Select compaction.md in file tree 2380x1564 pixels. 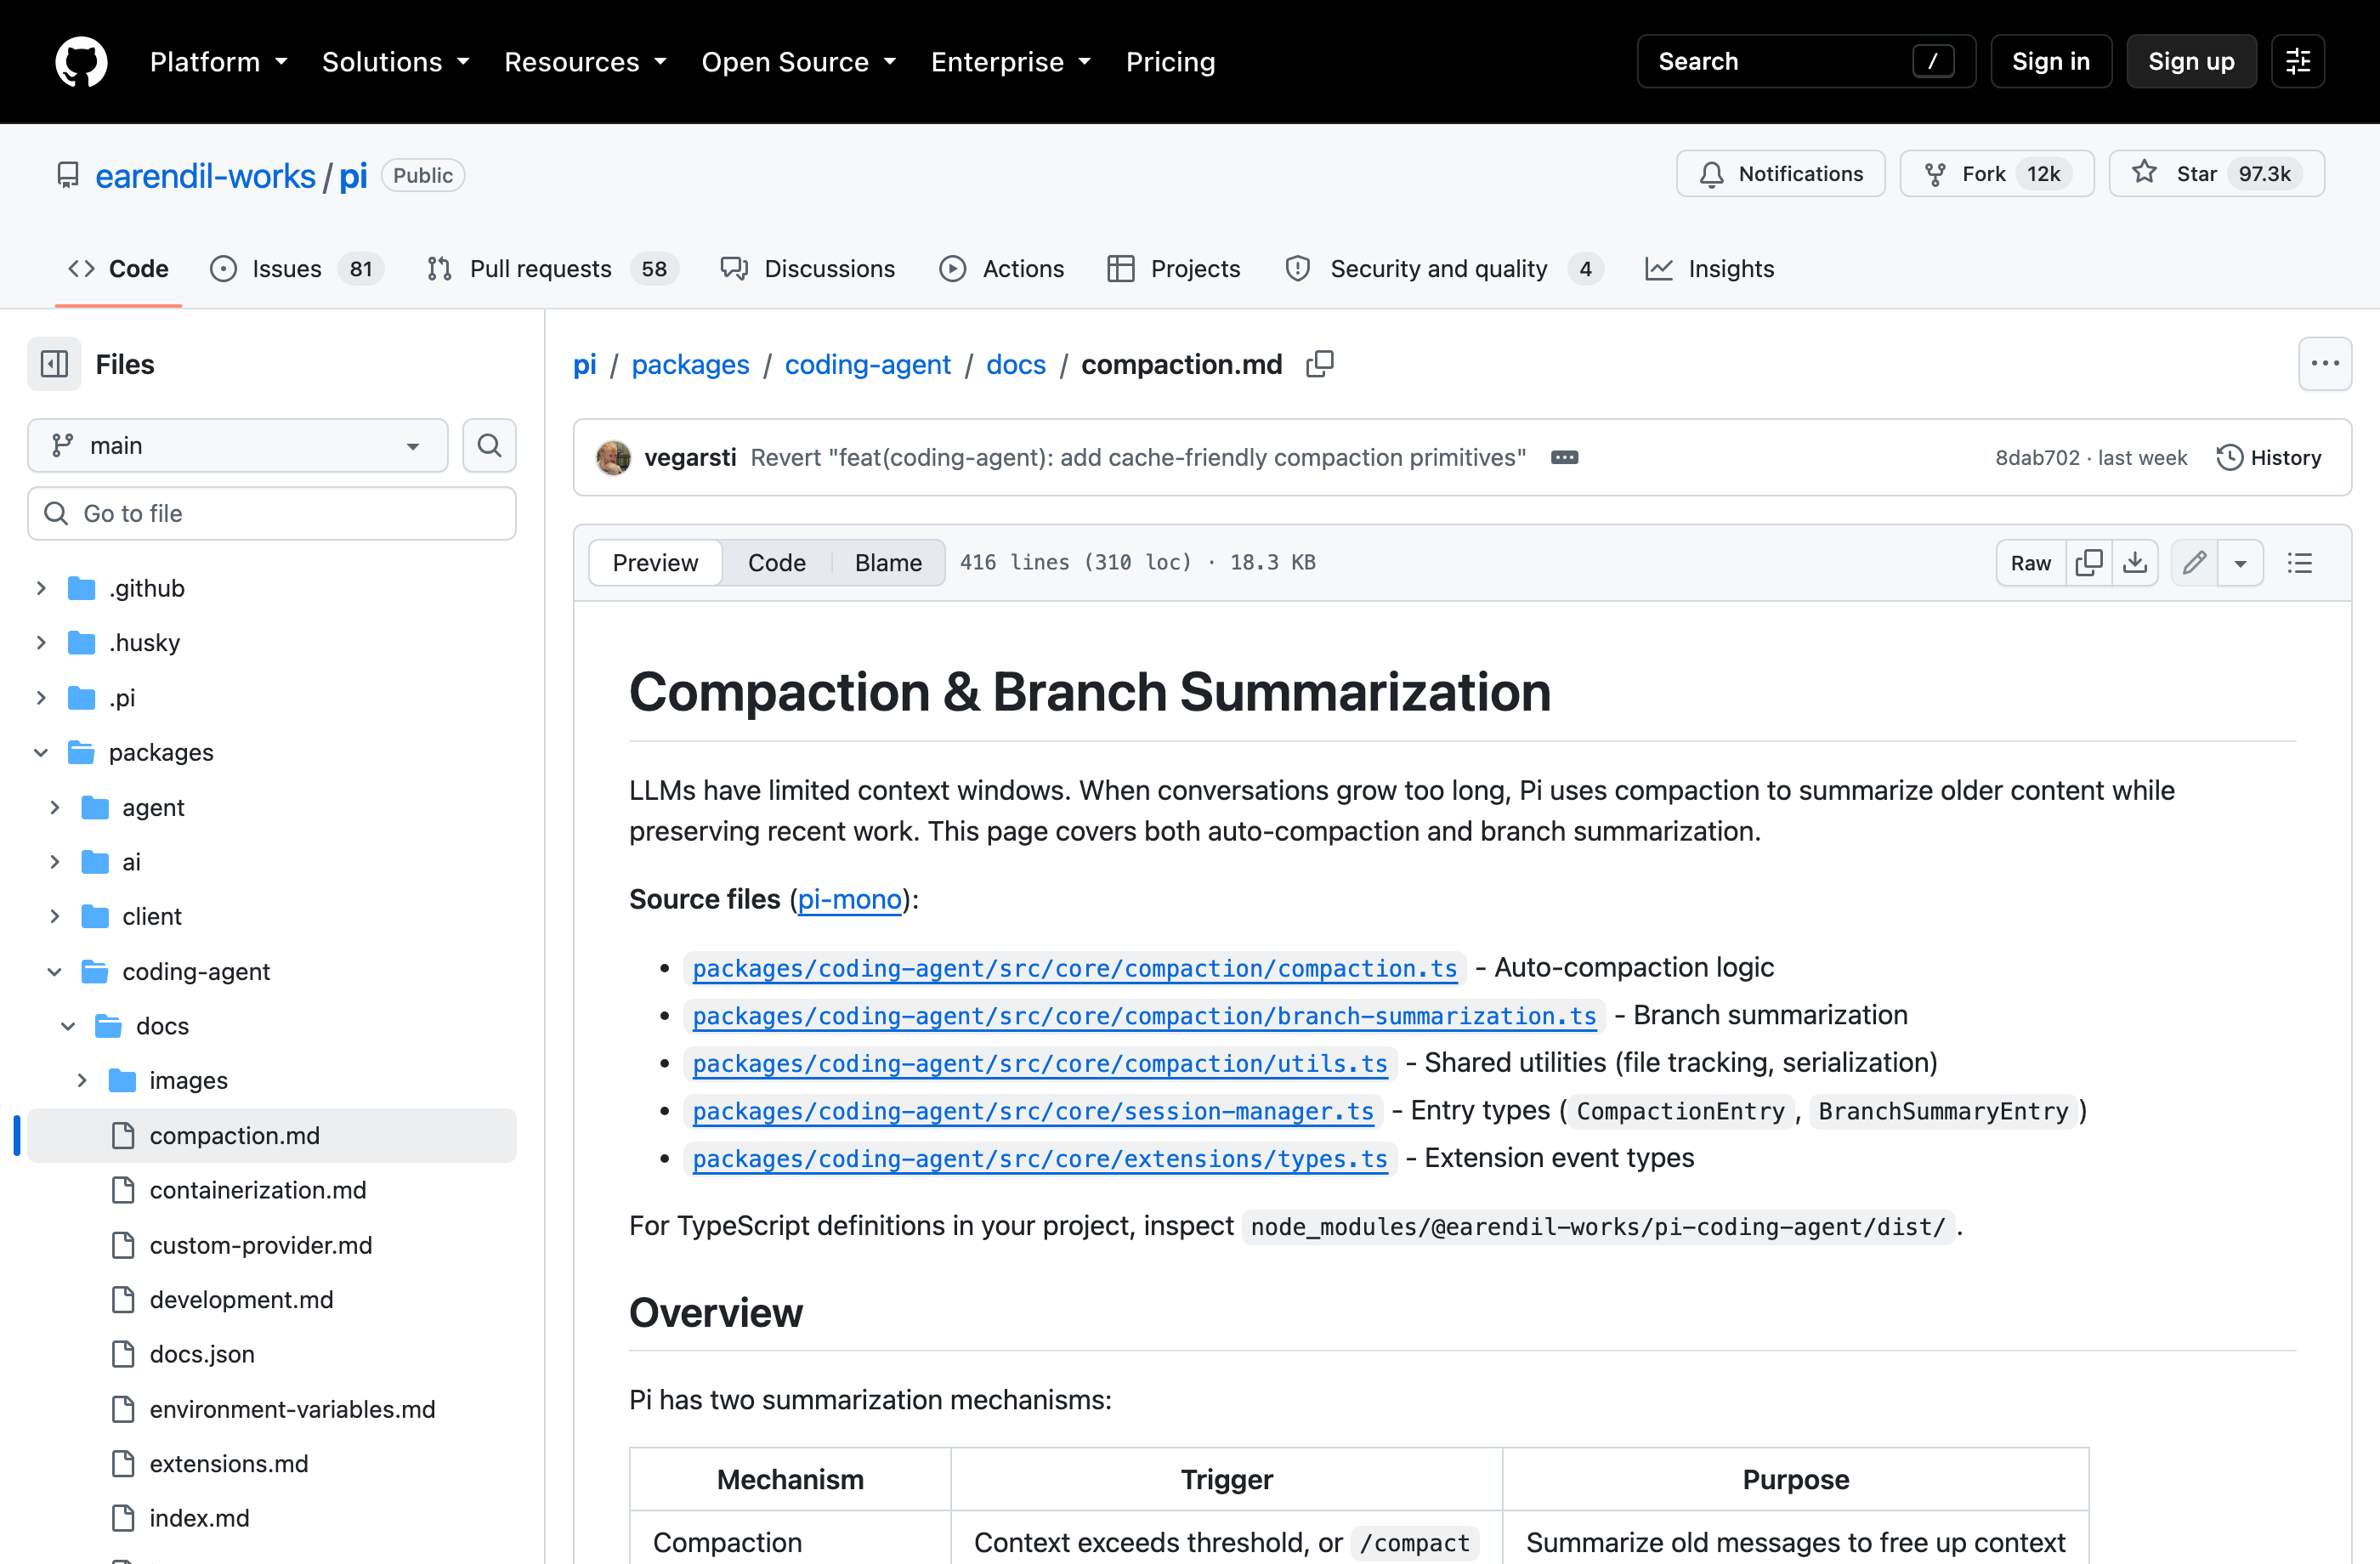(x=272, y=1135)
